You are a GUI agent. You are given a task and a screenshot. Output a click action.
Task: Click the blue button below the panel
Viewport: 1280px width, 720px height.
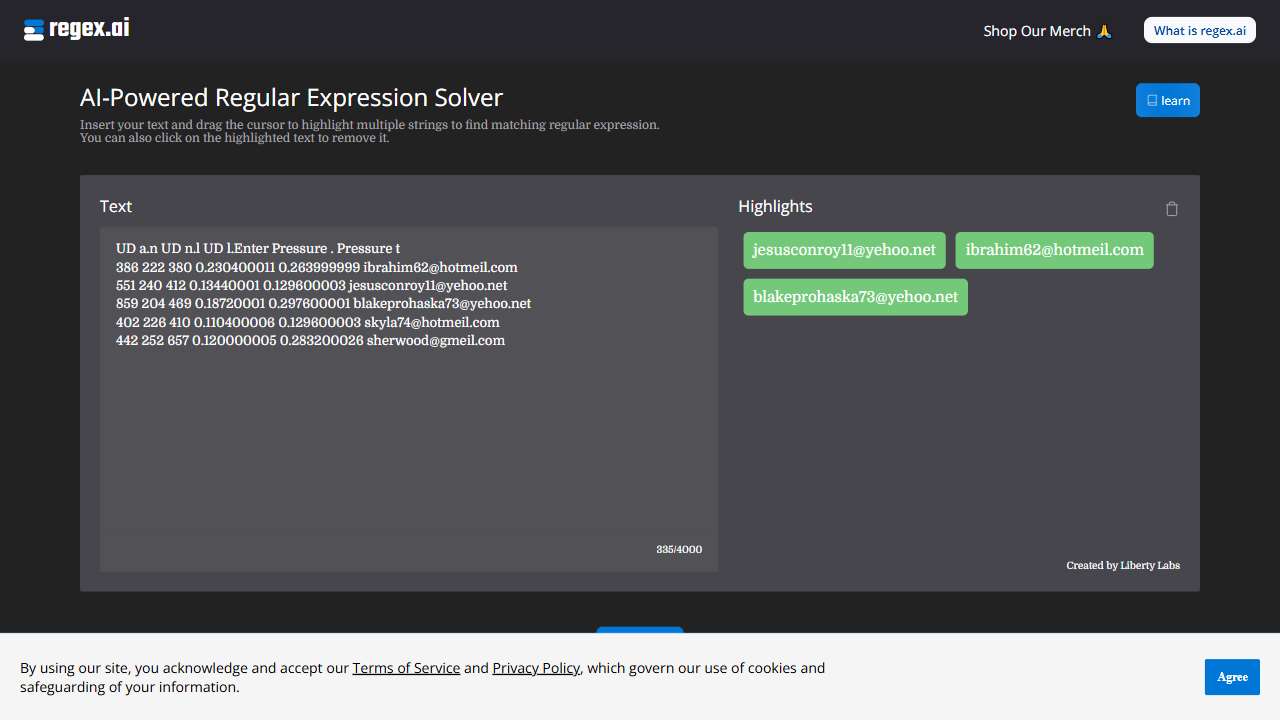[640, 630]
